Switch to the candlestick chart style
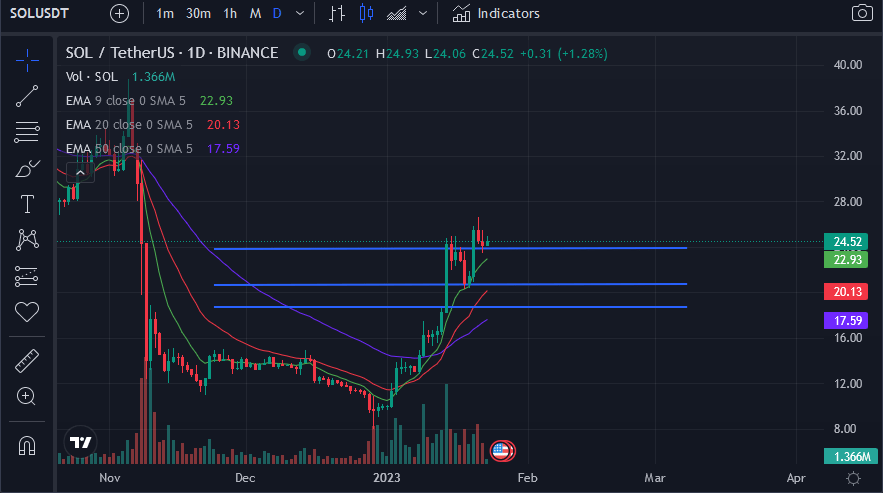 point(366,14)
